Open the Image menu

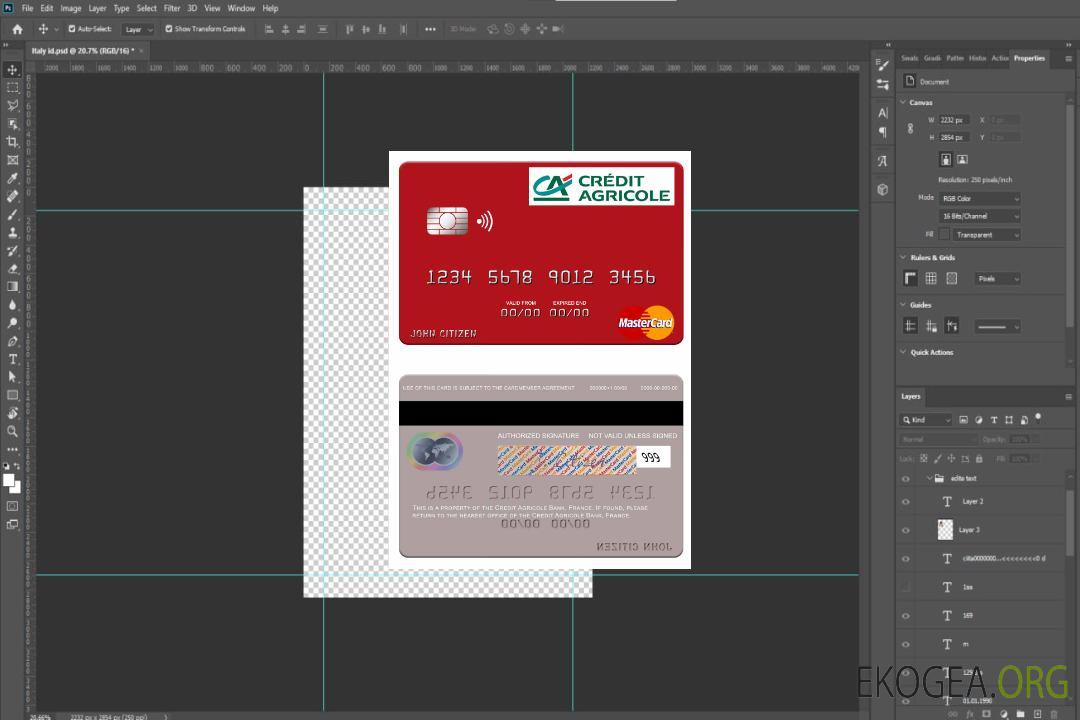click(71, 8)
